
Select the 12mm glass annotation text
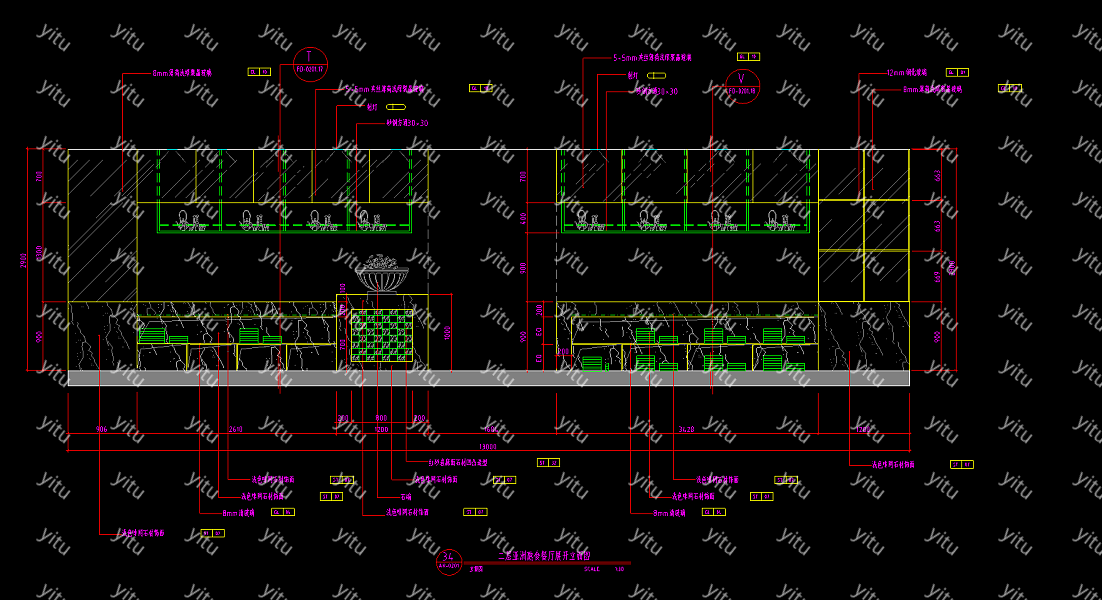(x=908, y=73)
